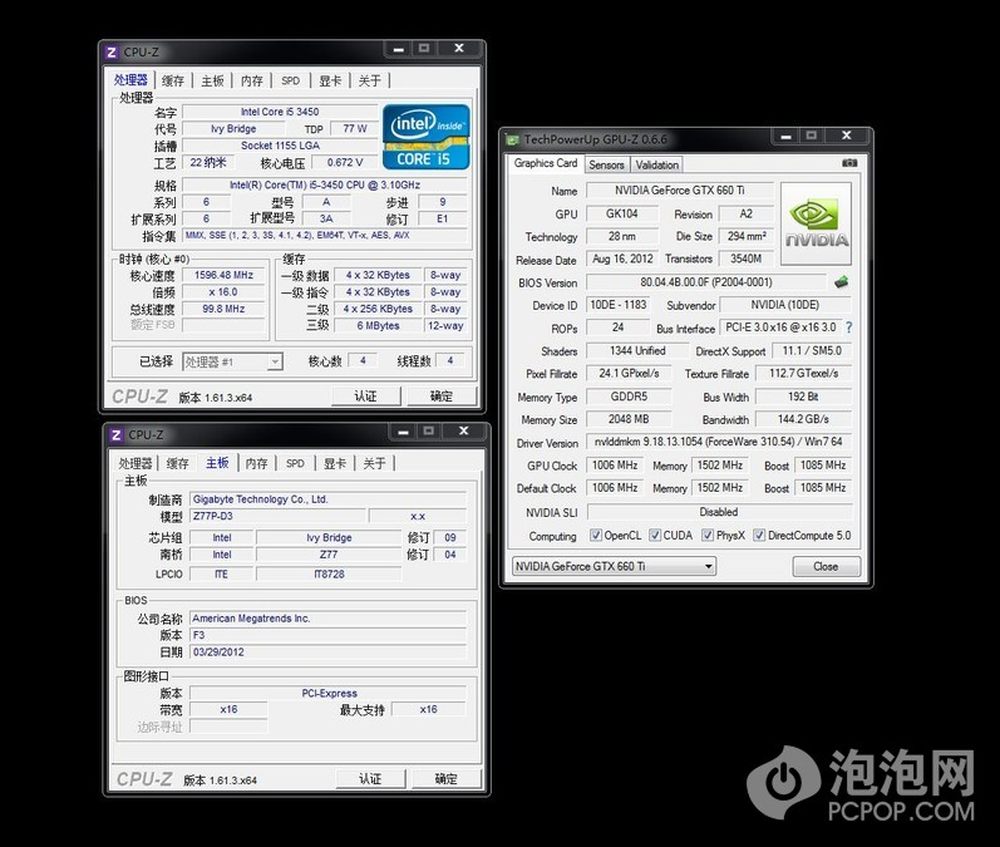The height and width of the screenshot is (847, 1000).
Task: Click the Close button in GPU-Z
Action: [826, 566]
